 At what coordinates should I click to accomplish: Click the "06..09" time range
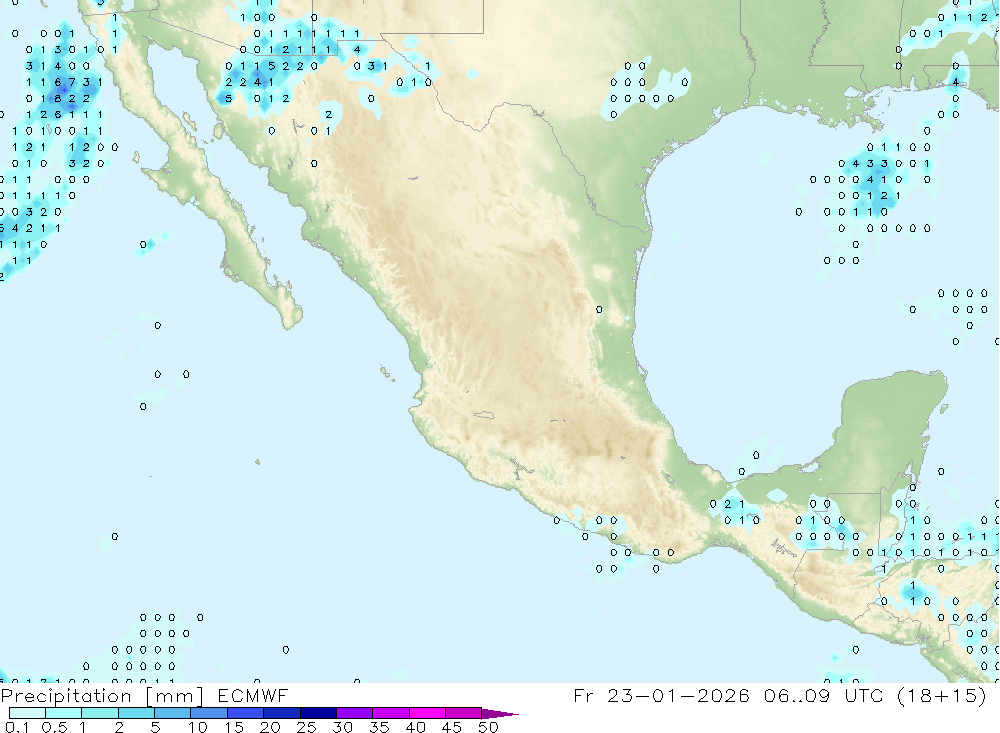pos(797,695)
